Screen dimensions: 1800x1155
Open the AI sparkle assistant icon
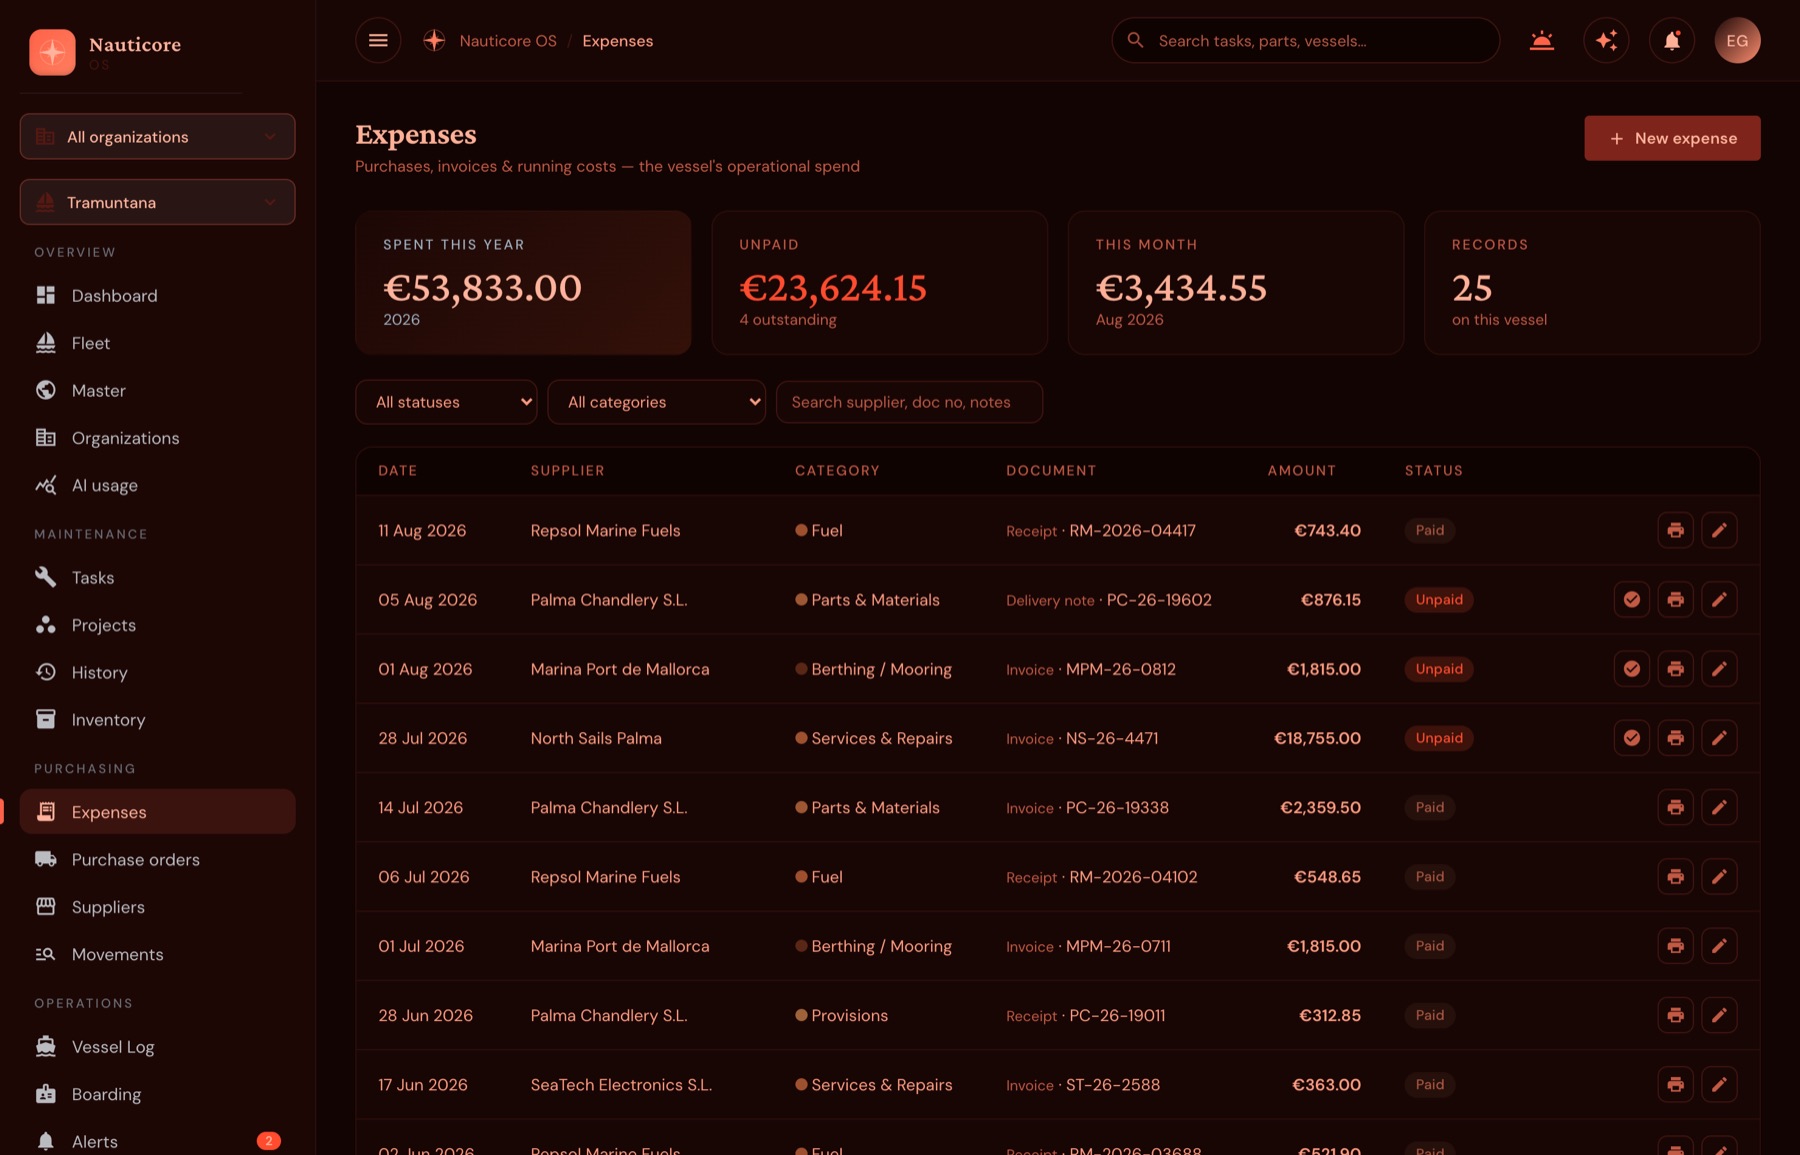1607,41
